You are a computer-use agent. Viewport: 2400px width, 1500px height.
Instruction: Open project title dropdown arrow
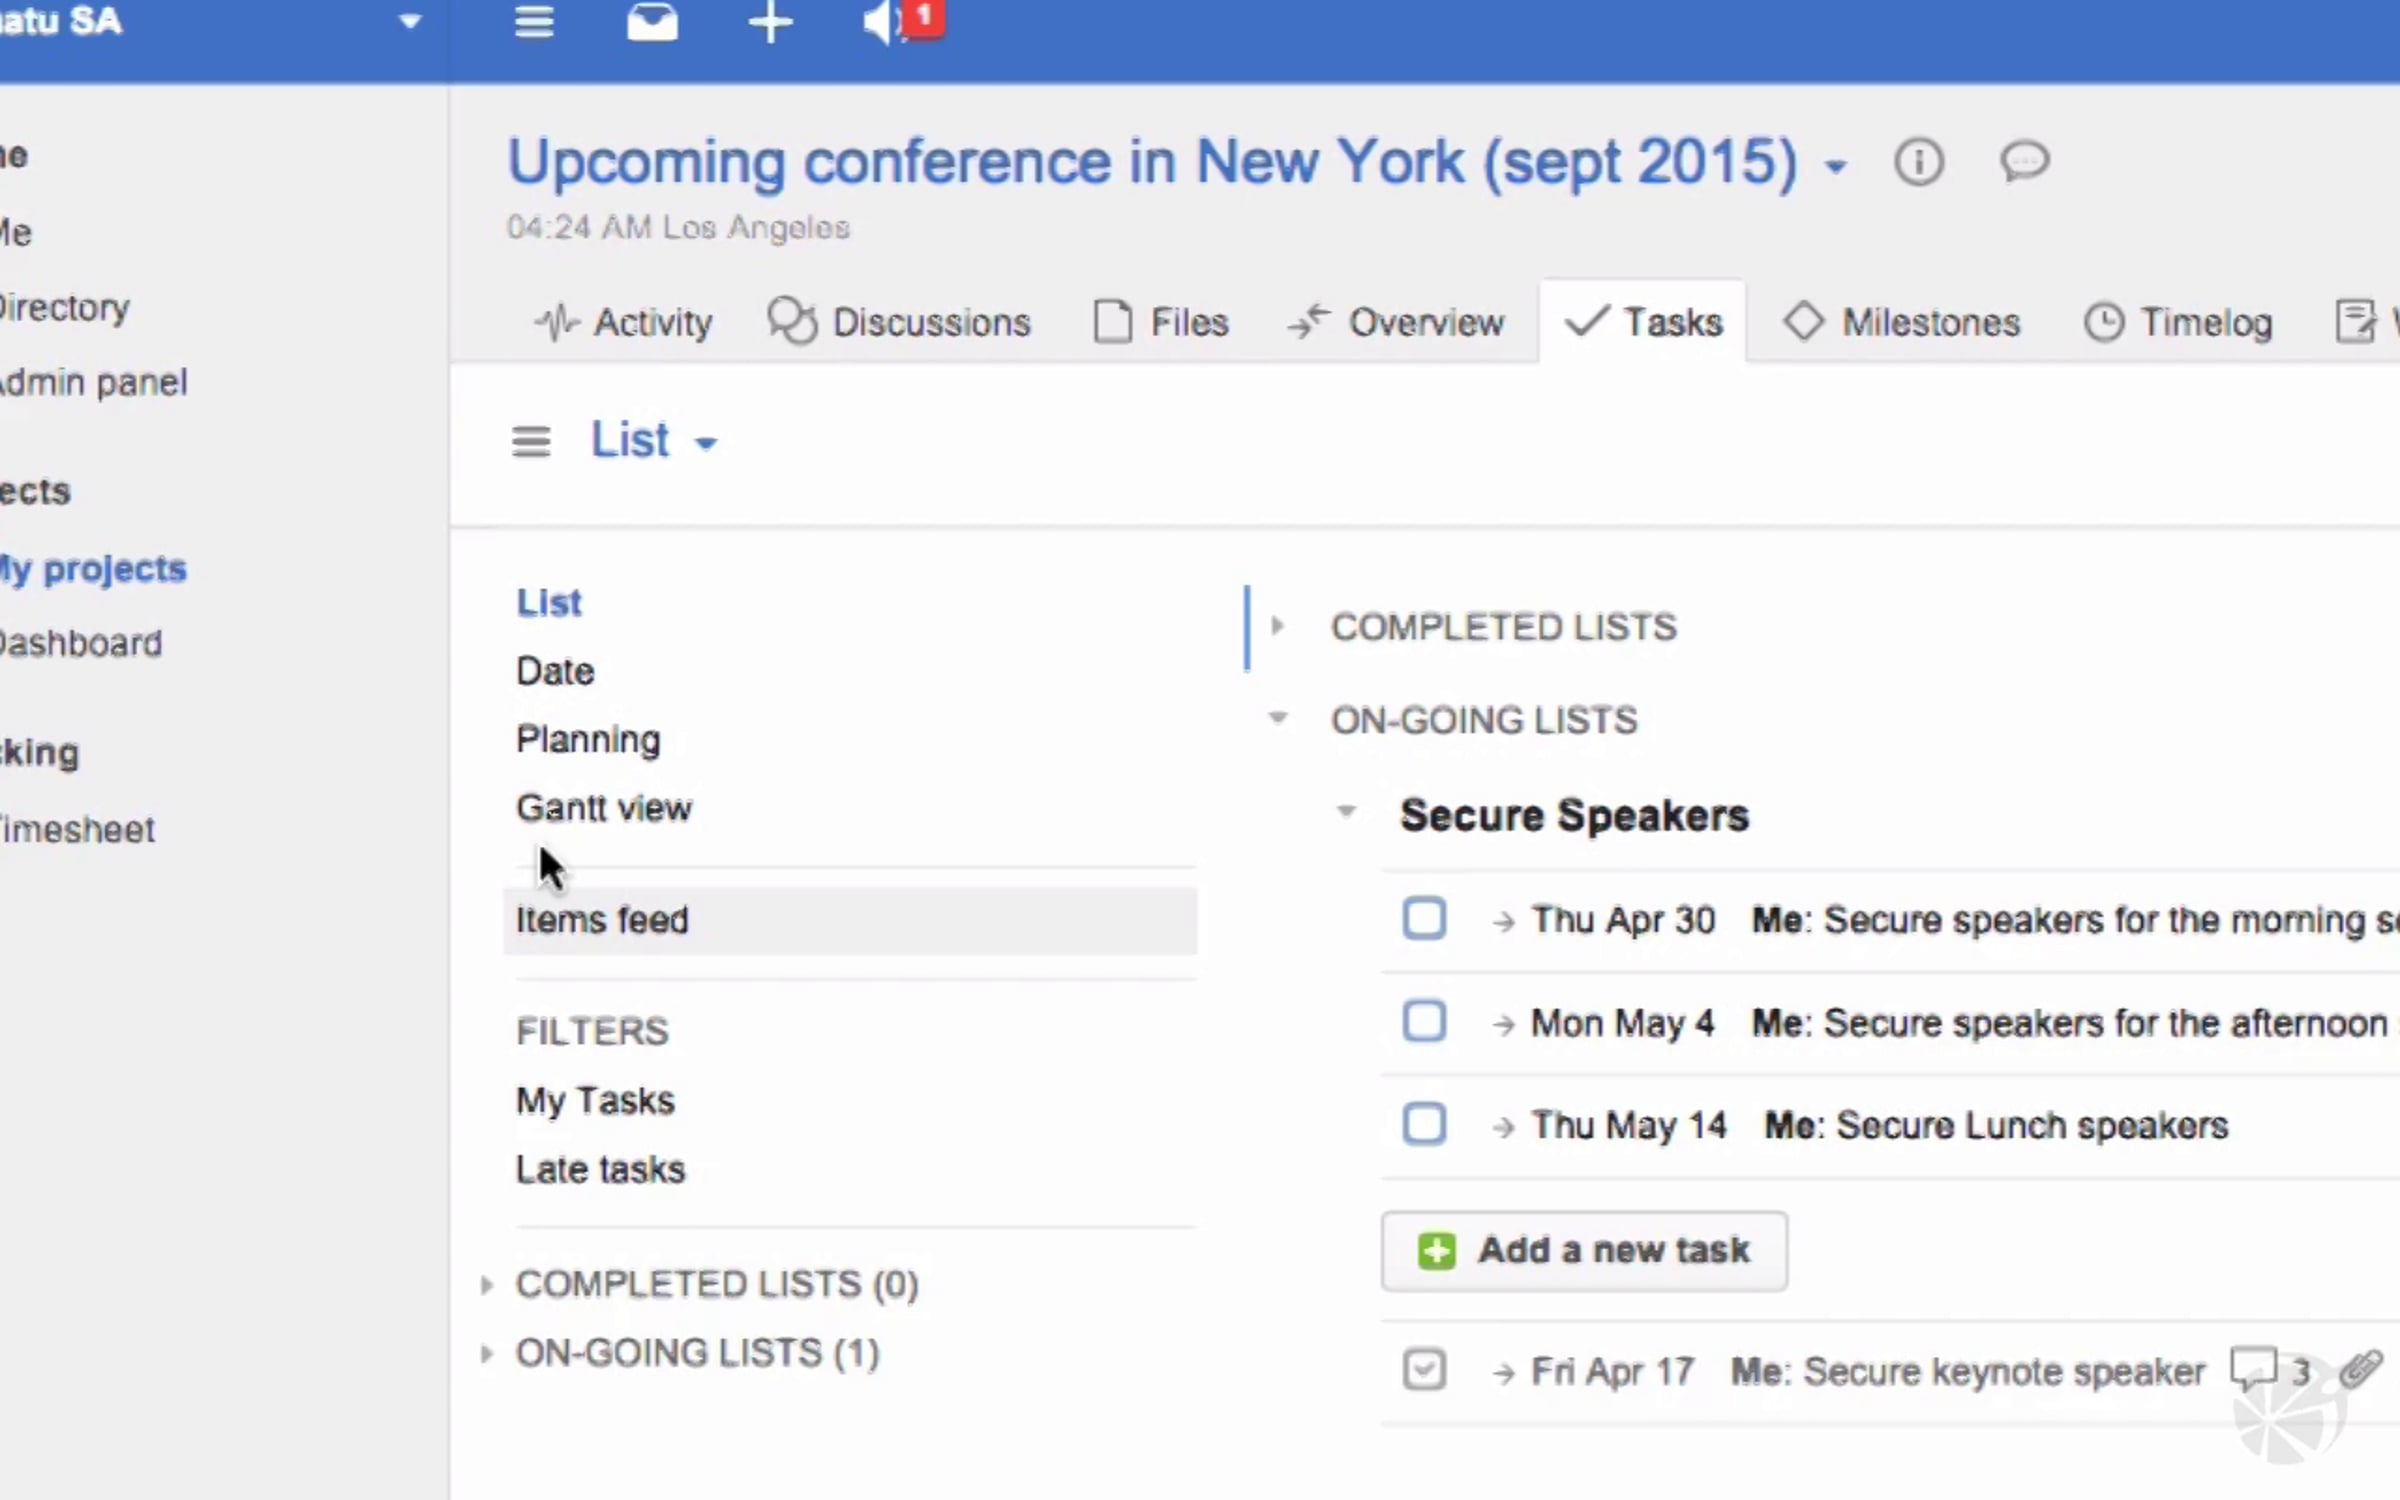(x=1835, y=166)
